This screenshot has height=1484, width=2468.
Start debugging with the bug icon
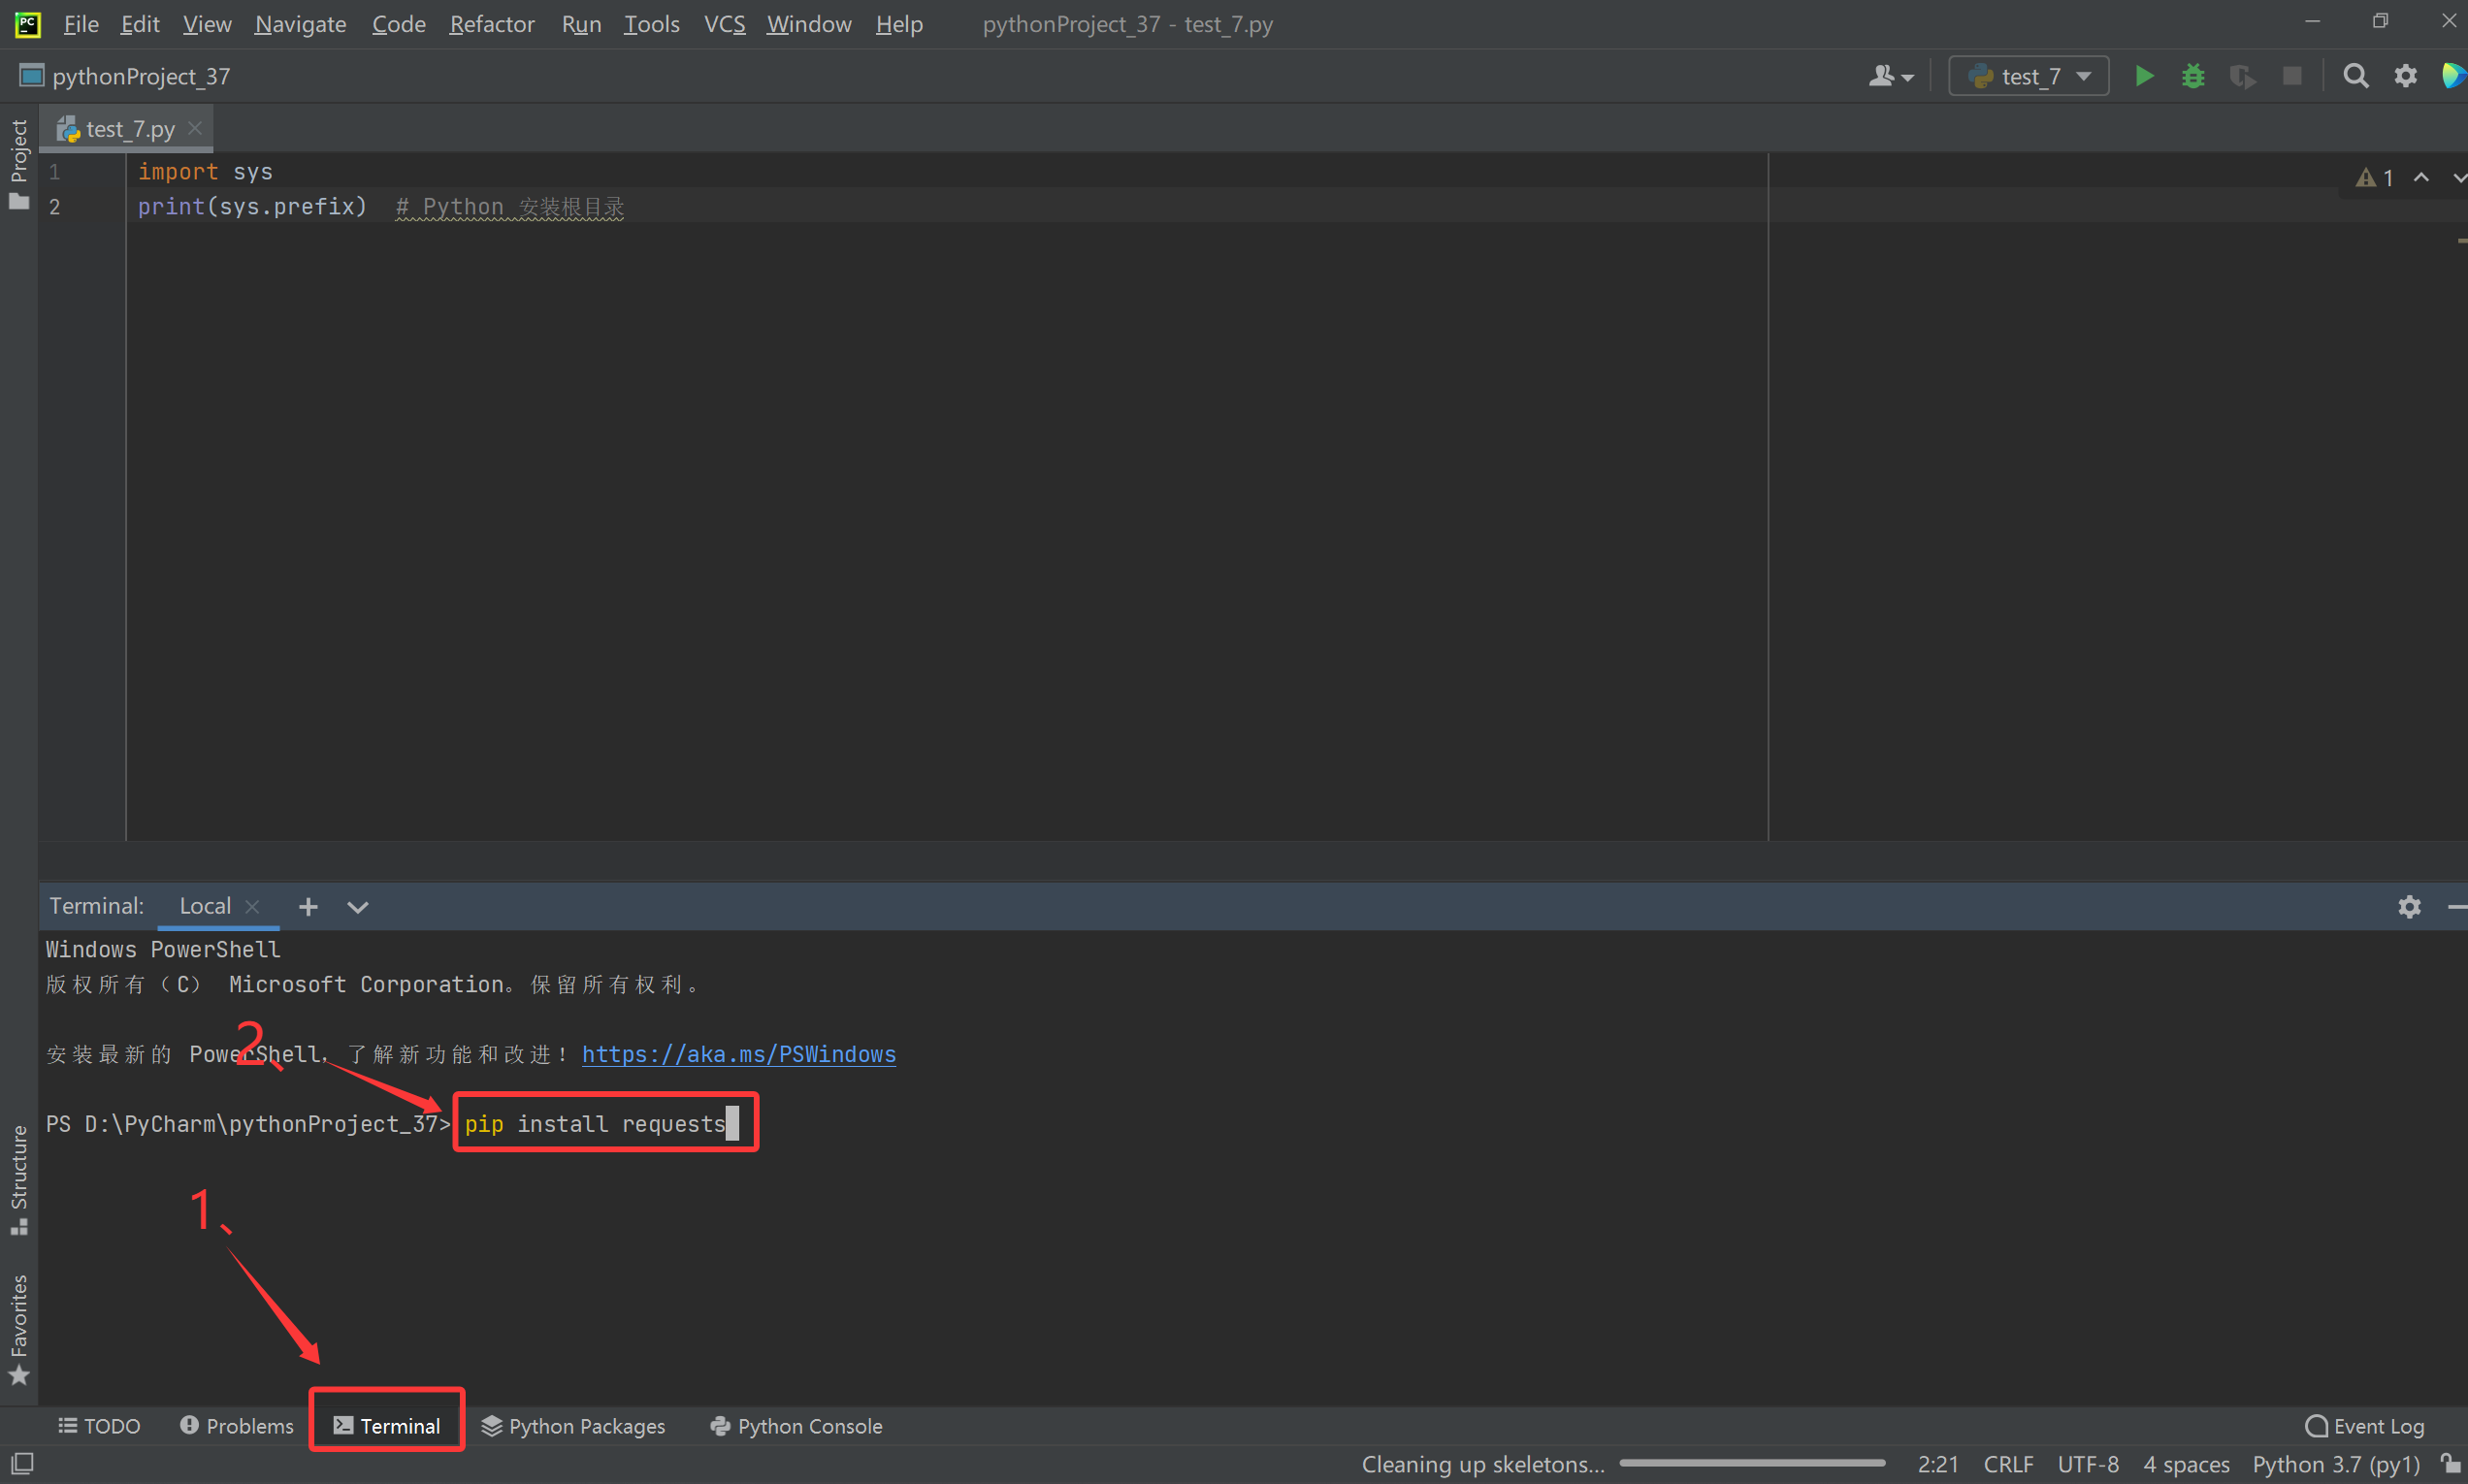coord(2192,76)
